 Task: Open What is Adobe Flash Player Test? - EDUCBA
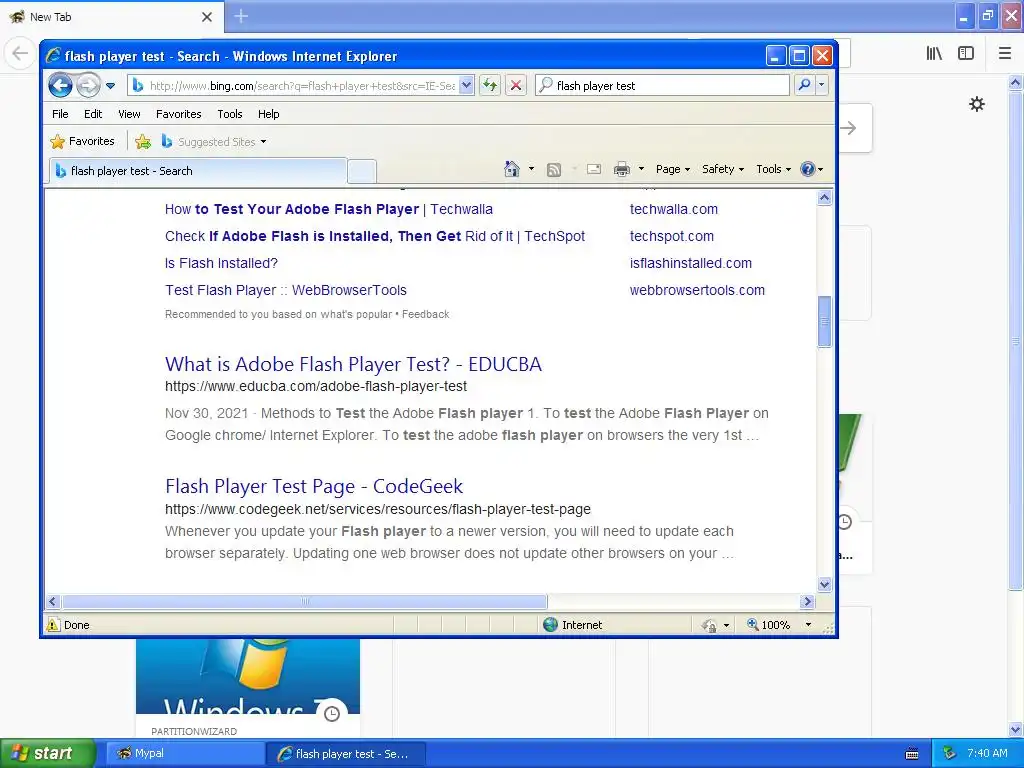(x=353, y=364)
